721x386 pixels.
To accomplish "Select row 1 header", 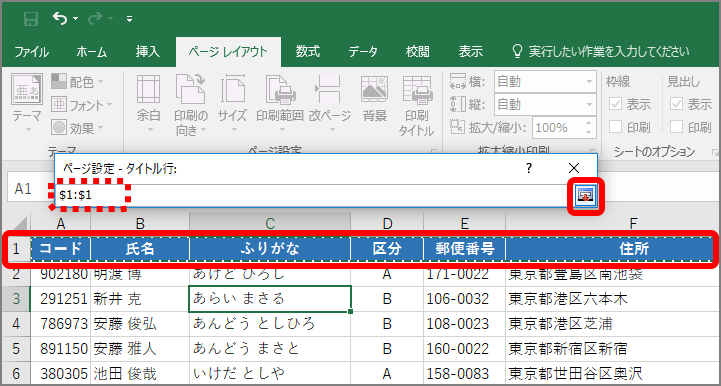I will point(17,249).
